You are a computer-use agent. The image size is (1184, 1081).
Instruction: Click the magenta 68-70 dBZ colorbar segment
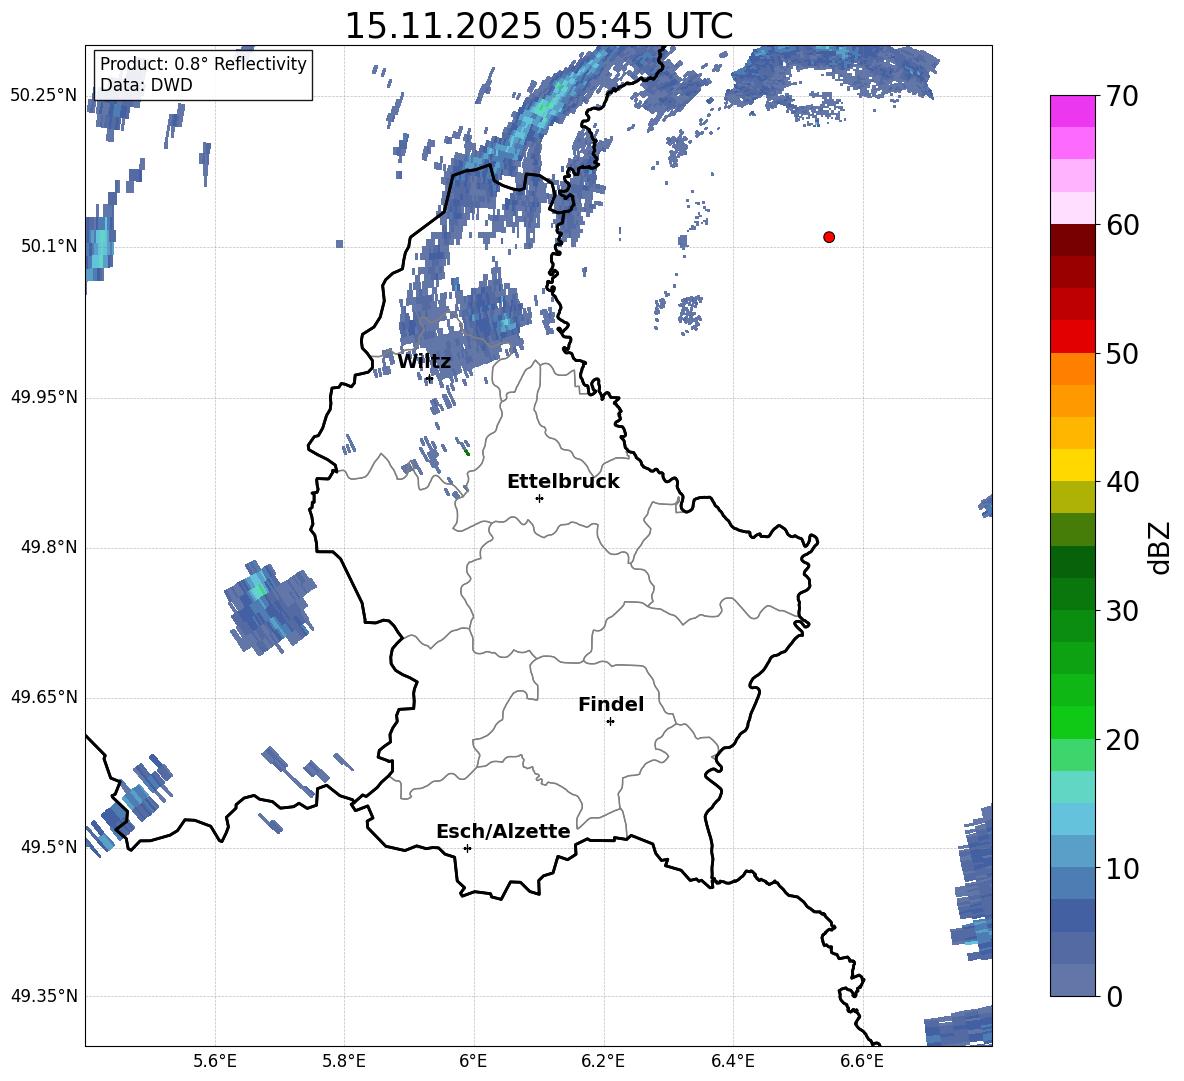pos(1073,112)
